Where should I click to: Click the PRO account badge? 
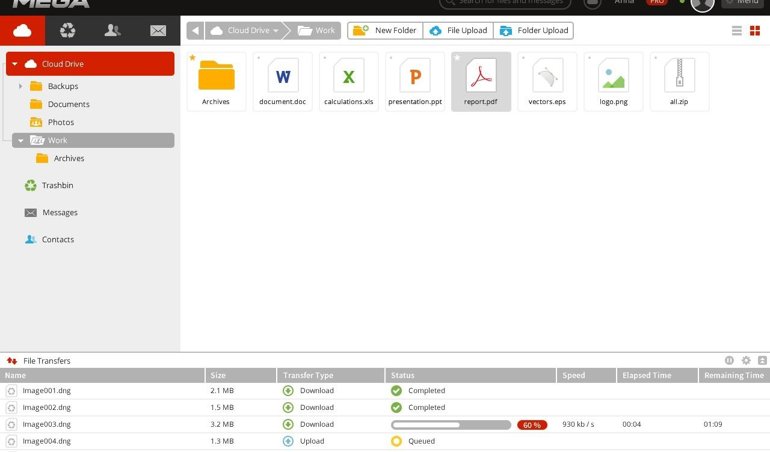[x=657, y=2]
